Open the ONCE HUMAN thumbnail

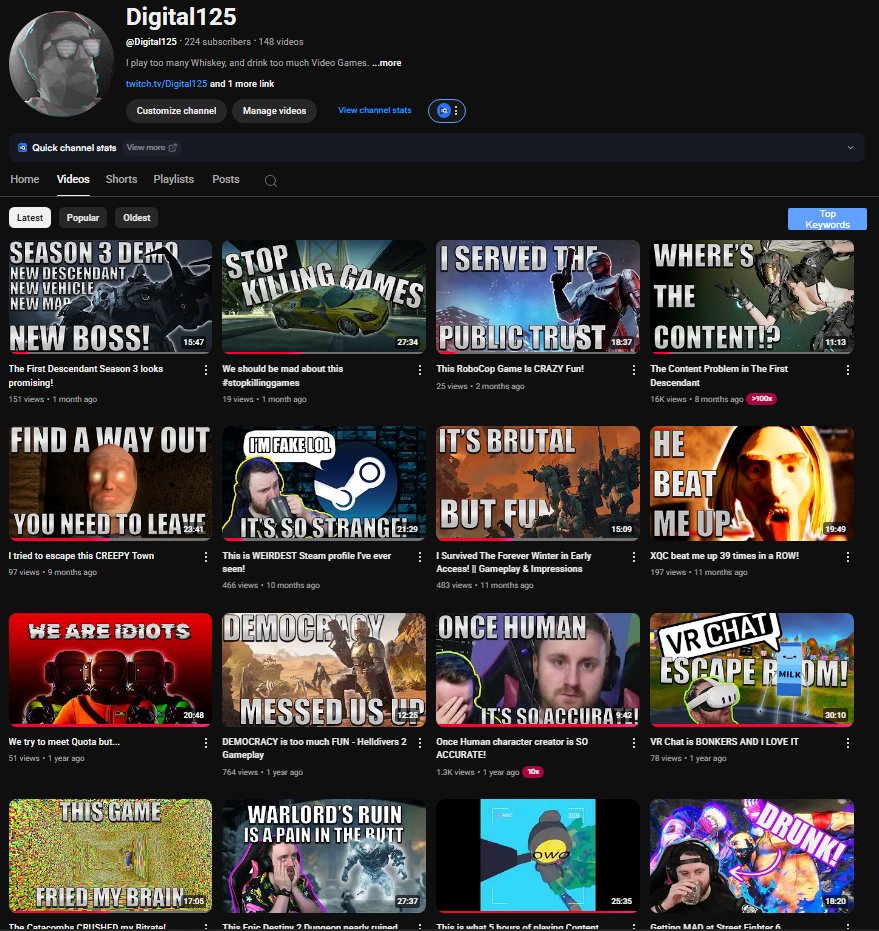[538, 670]
